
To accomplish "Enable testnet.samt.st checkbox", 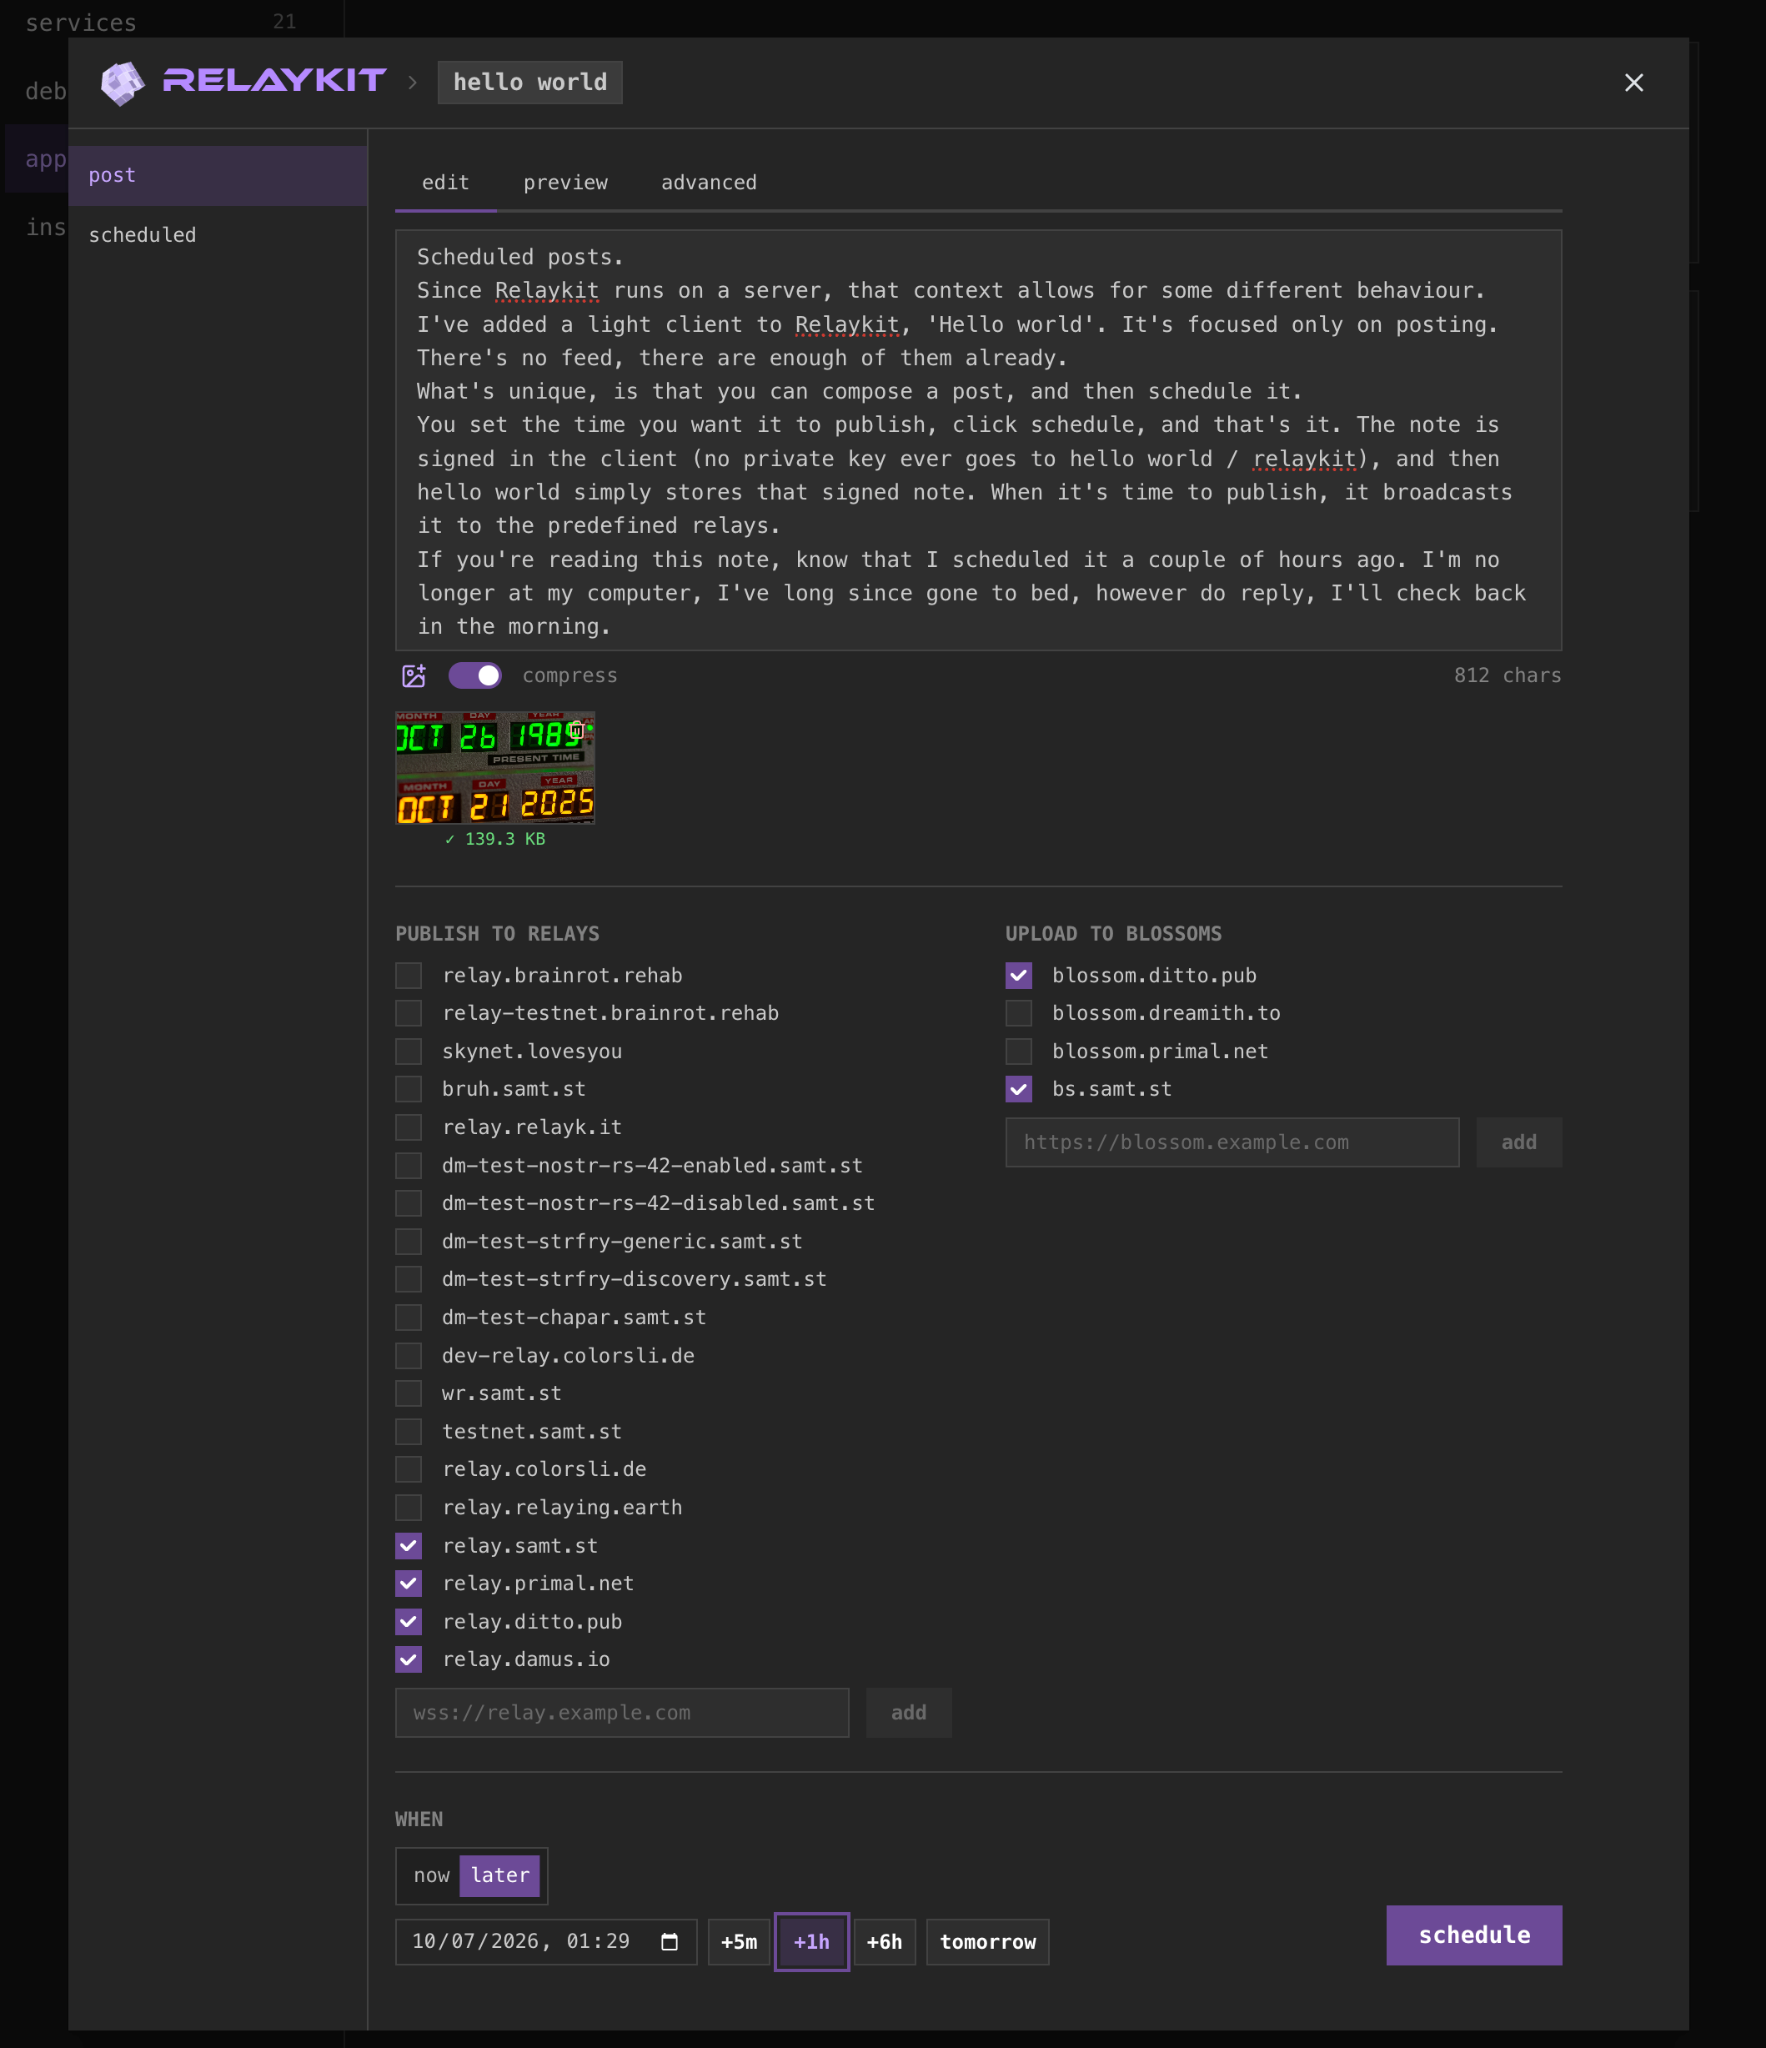I will pos(408,1431).
